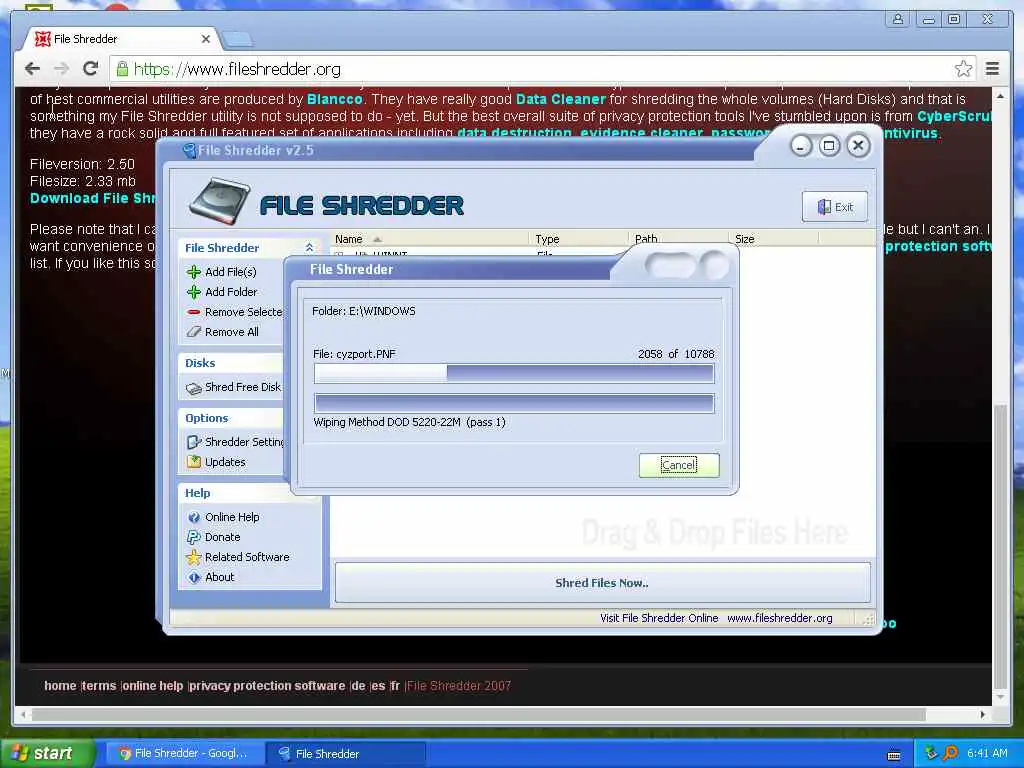Click the Donate PayPal icon
Screen dimensions: 1024x768
pyautogui.click(x=194, y=537)
